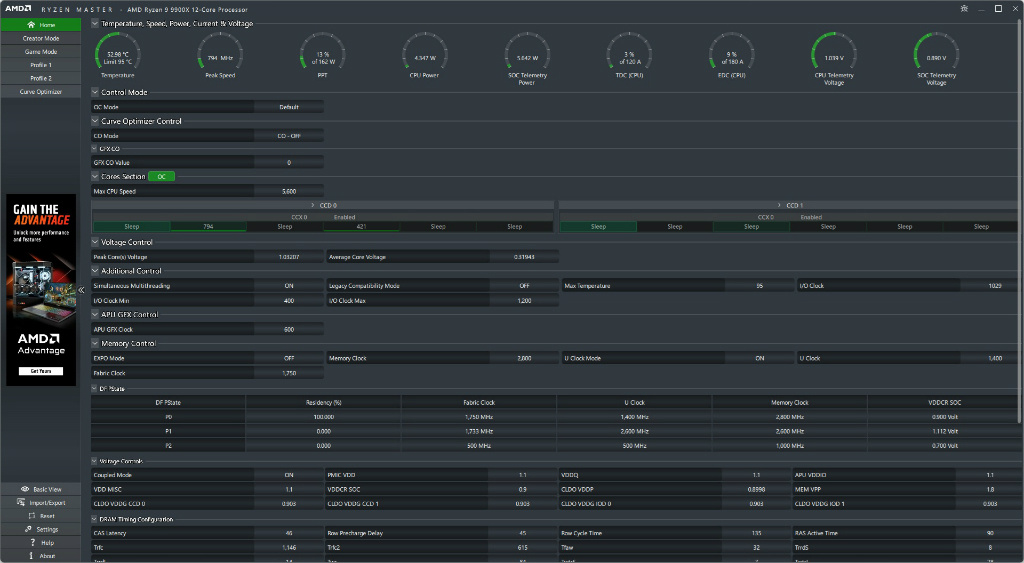The height and width of the screenshot is (563, 1024).
Task: Click the Help question mark icon
Action: (32, 543)
